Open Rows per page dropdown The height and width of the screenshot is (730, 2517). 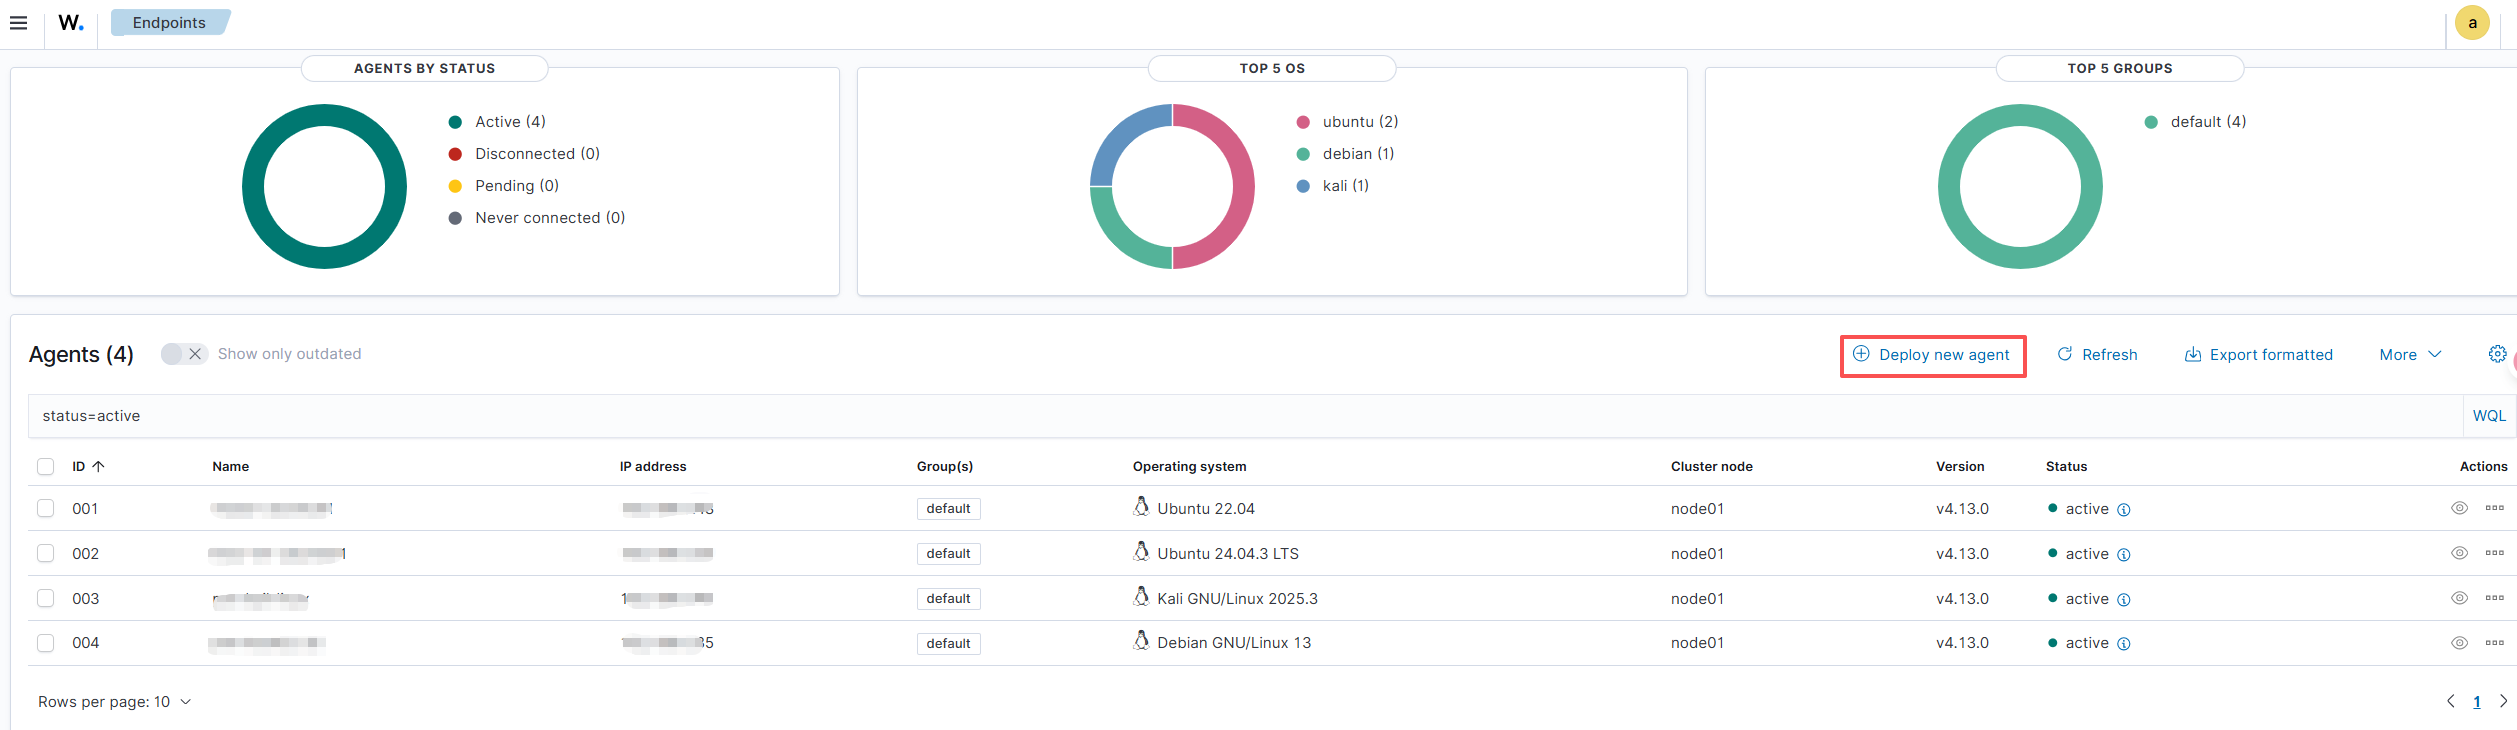[114, 702]
